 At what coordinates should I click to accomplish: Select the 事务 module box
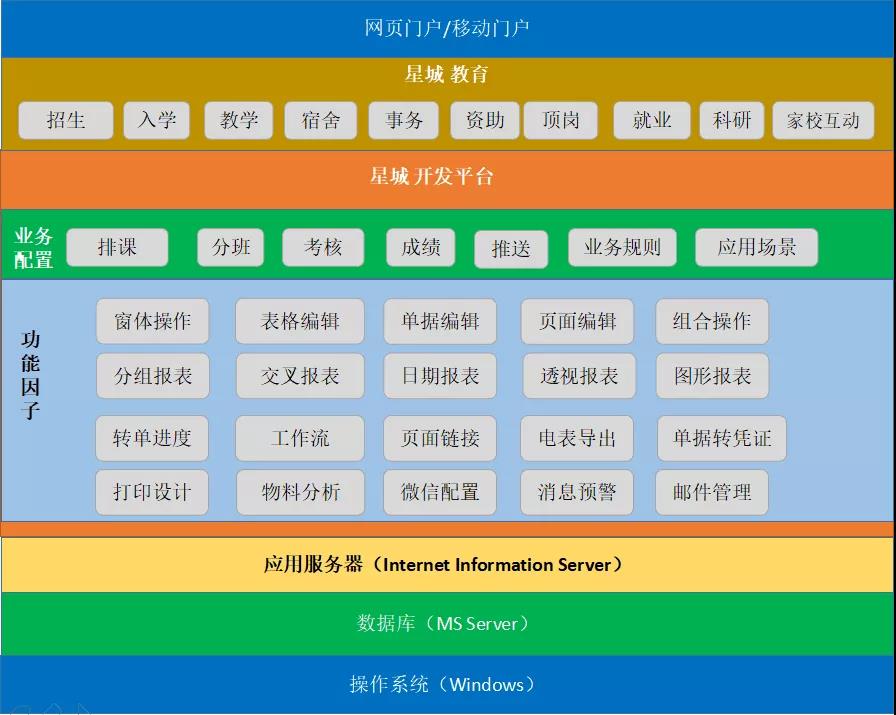pos(403,120)
